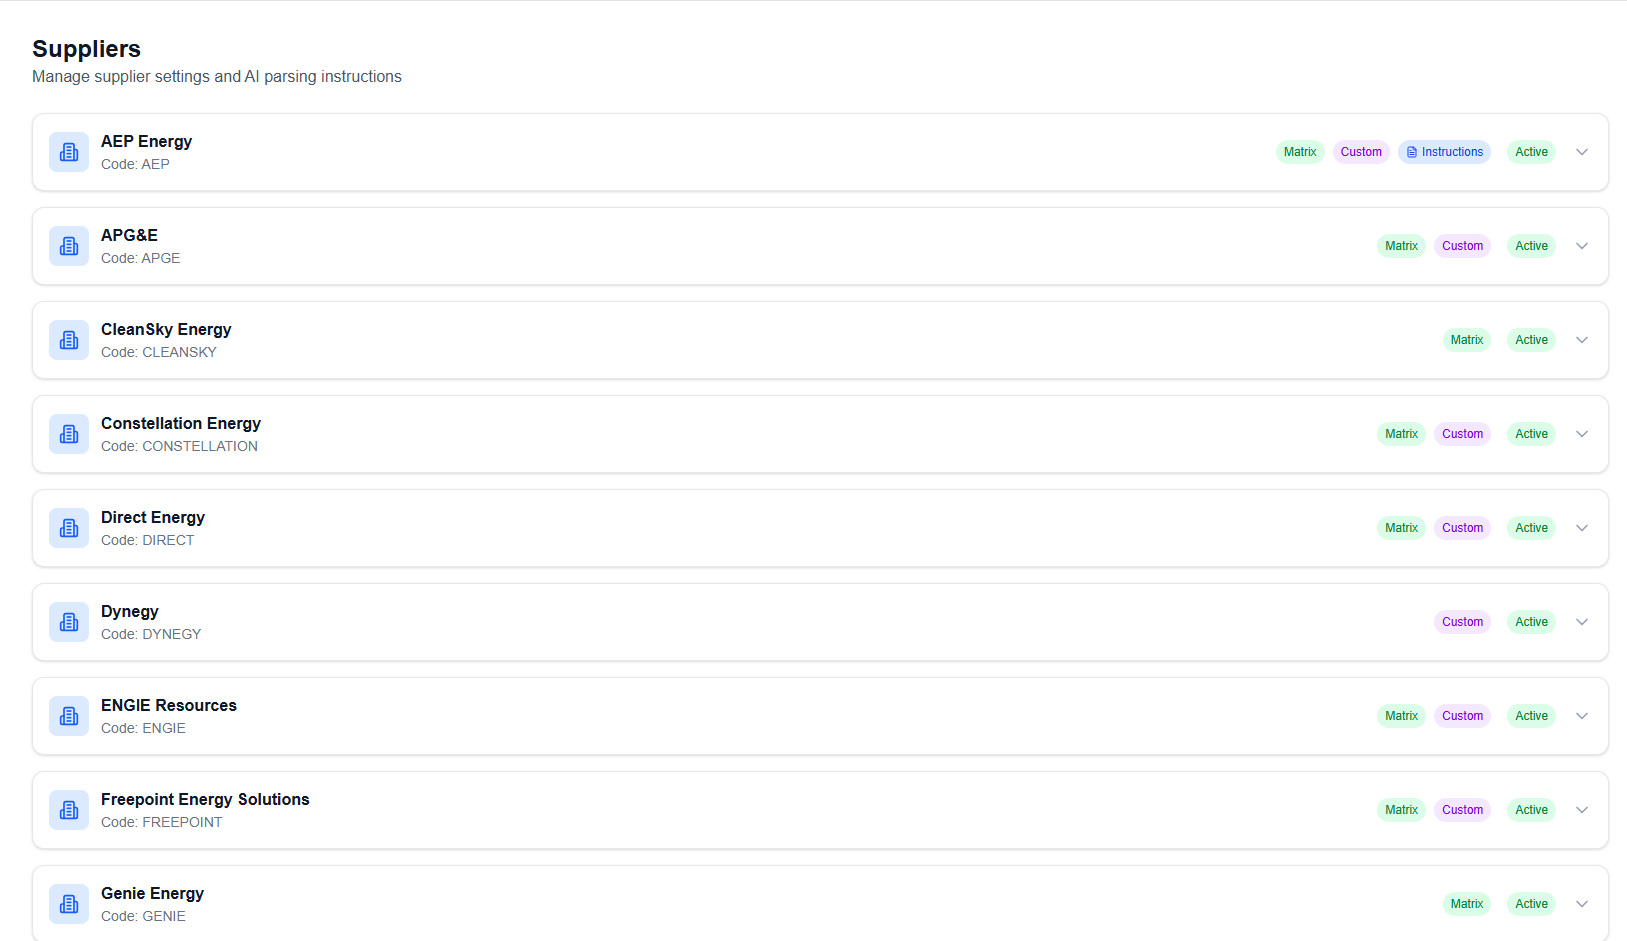Select the ENGIE Resources supplier name
The width and height of the screenshot is (1627, 941).
(x=169, y=706)
